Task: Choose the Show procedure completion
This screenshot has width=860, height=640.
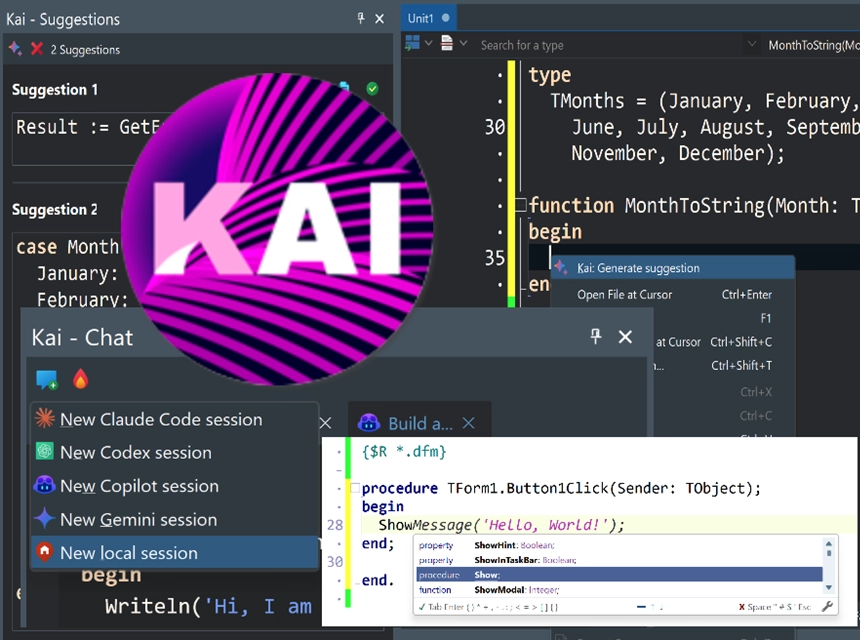Action: pos(619,575)
